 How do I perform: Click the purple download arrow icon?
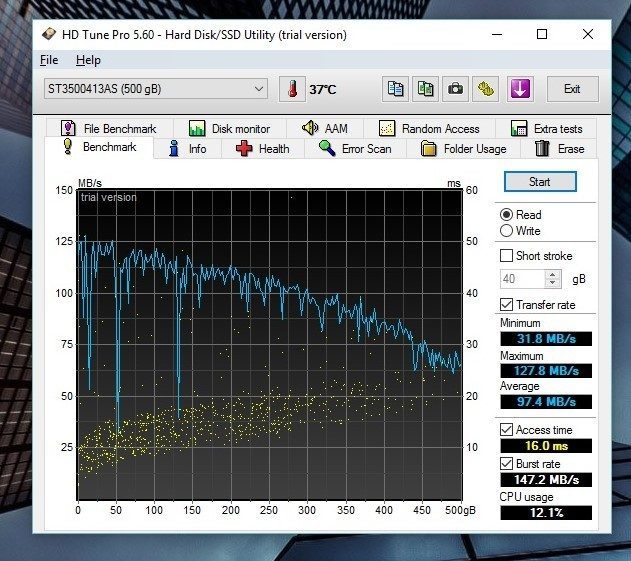click(x=520, y=89)
